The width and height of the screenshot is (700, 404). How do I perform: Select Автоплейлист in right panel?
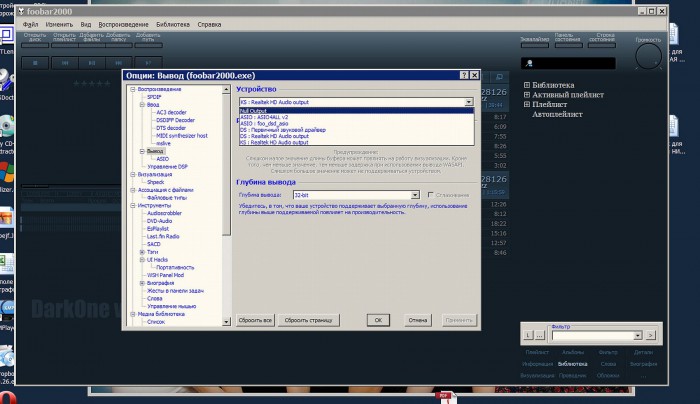(x=557, y=114)
